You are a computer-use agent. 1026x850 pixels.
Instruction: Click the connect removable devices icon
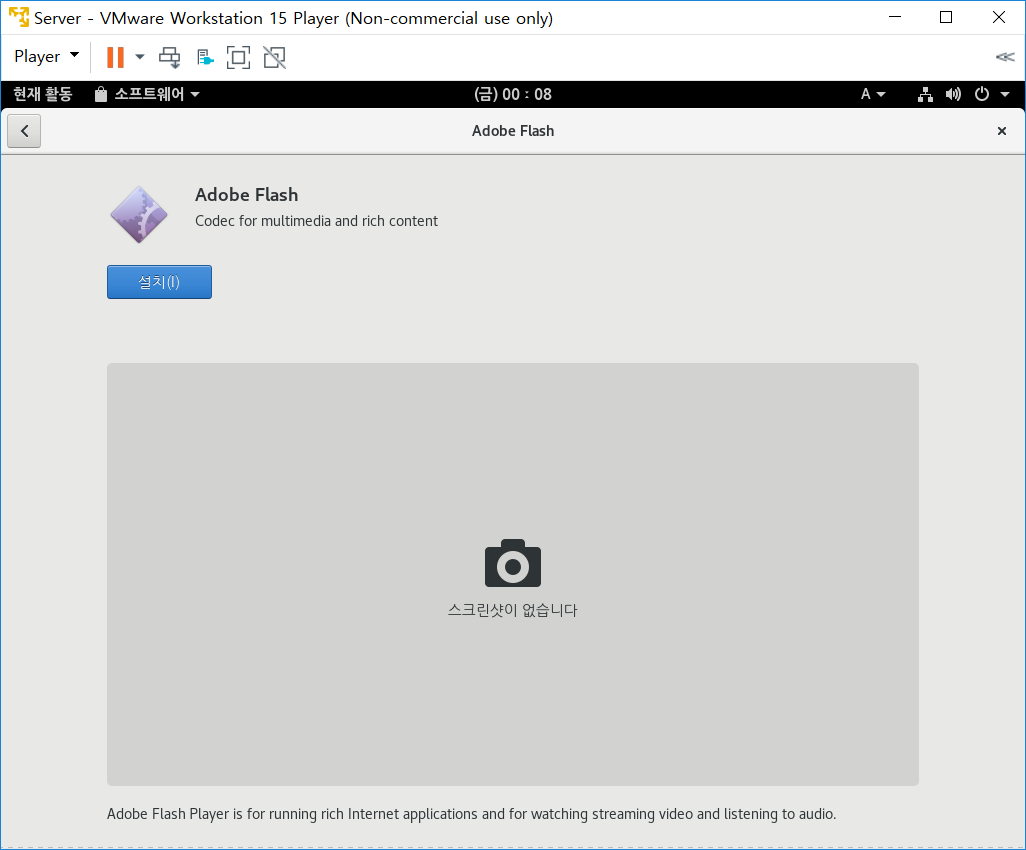coord(205,58)
